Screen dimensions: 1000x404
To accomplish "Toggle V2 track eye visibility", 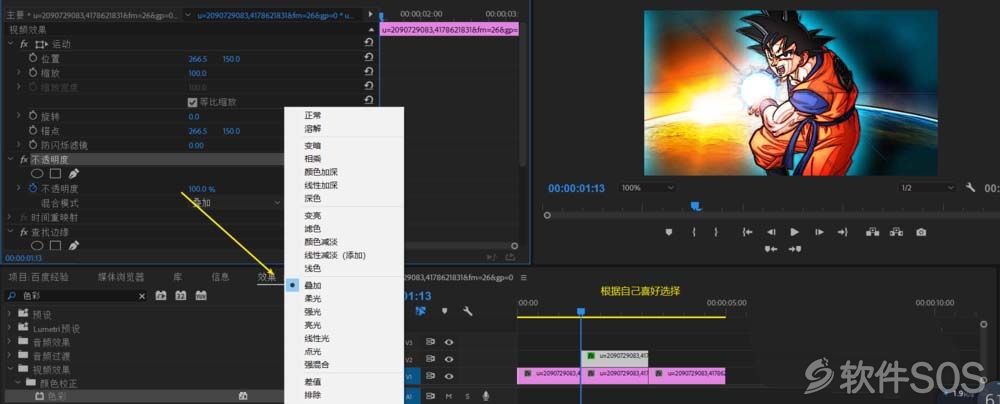I will (x=449, y=359).
